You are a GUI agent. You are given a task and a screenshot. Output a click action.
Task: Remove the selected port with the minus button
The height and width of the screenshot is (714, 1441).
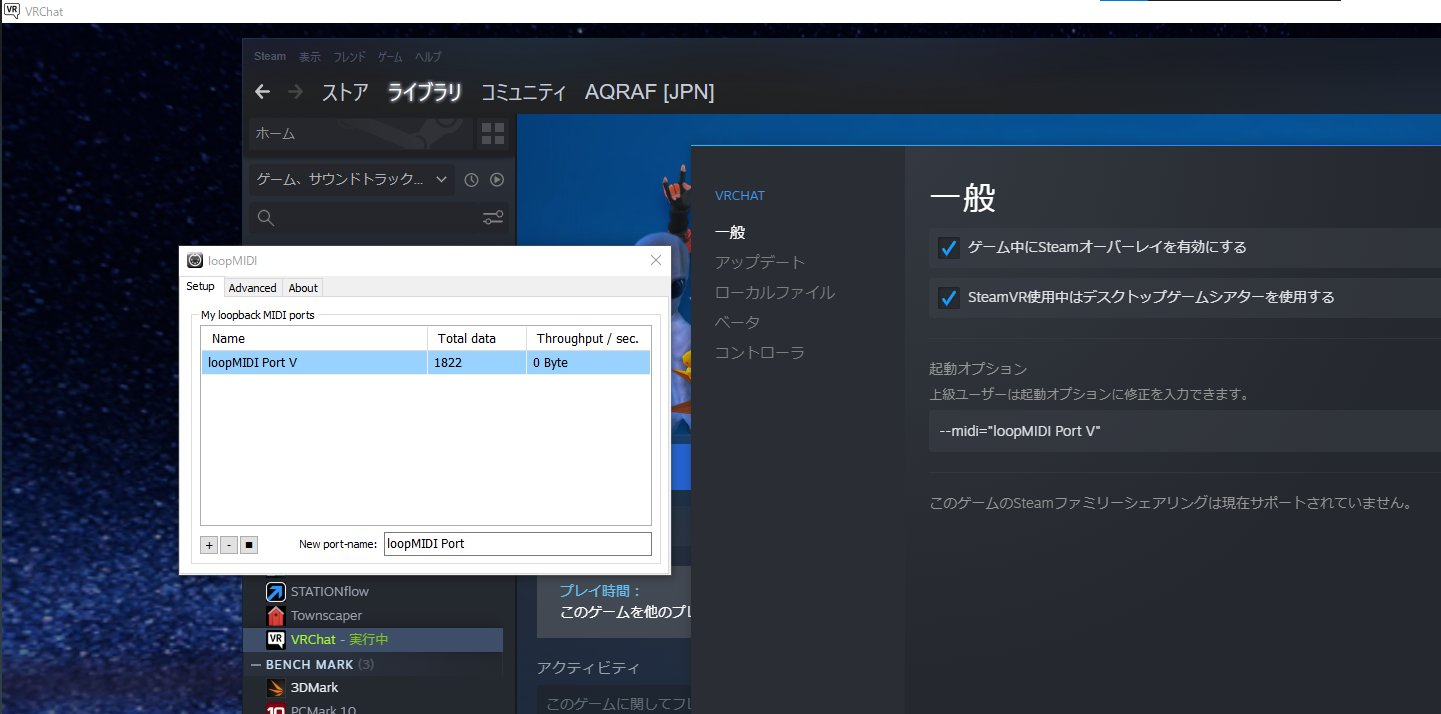click(229, 545)
